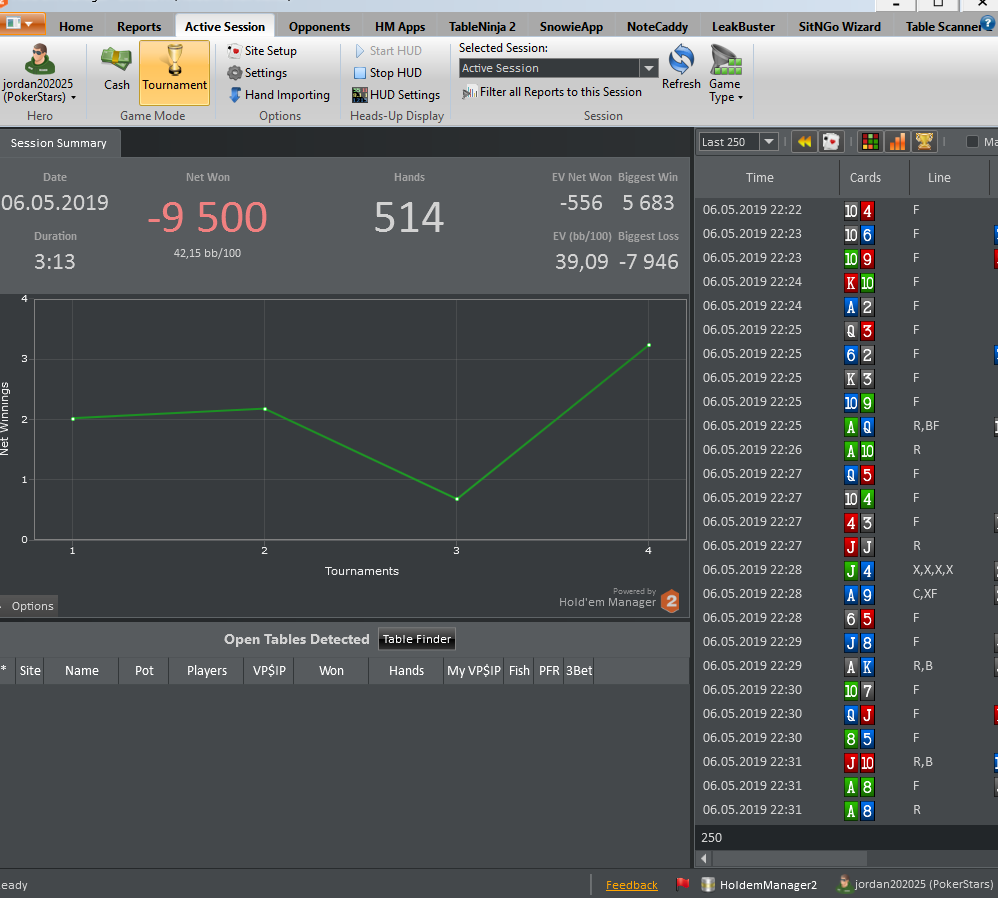
Task: Refresh the active session
Action: pyautogui.click(x=681, y=67)
